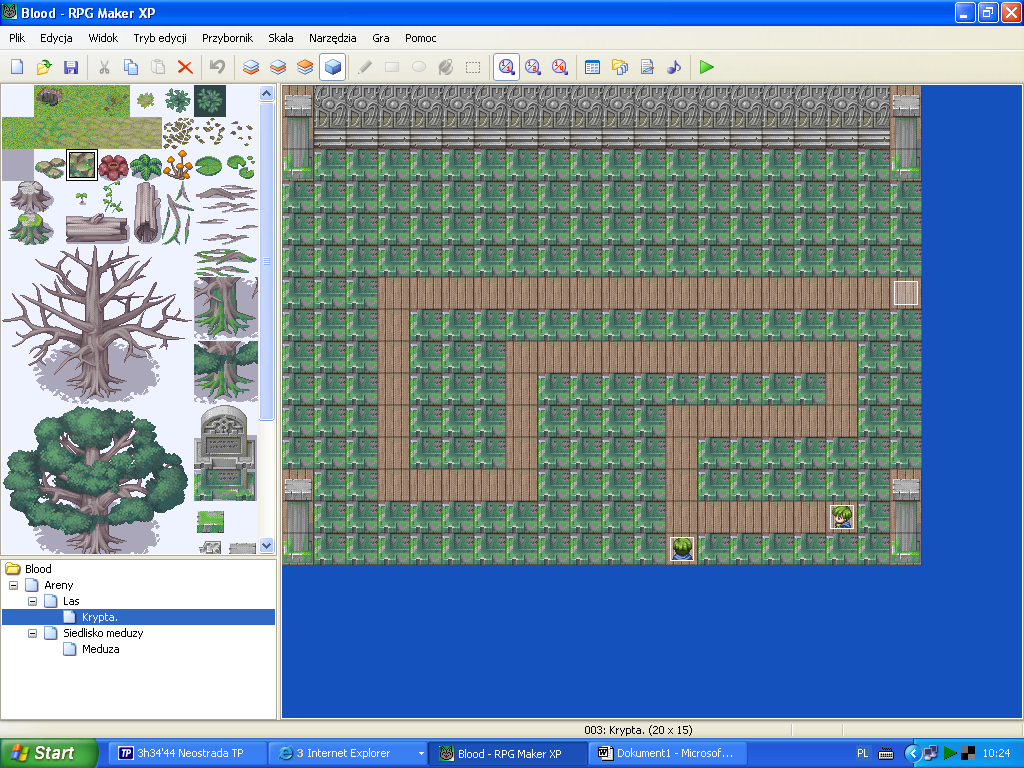Select the red flower tile in the palette
Image resolution: width=1024 pixels, height=768 pixels.
click(112, 165)
